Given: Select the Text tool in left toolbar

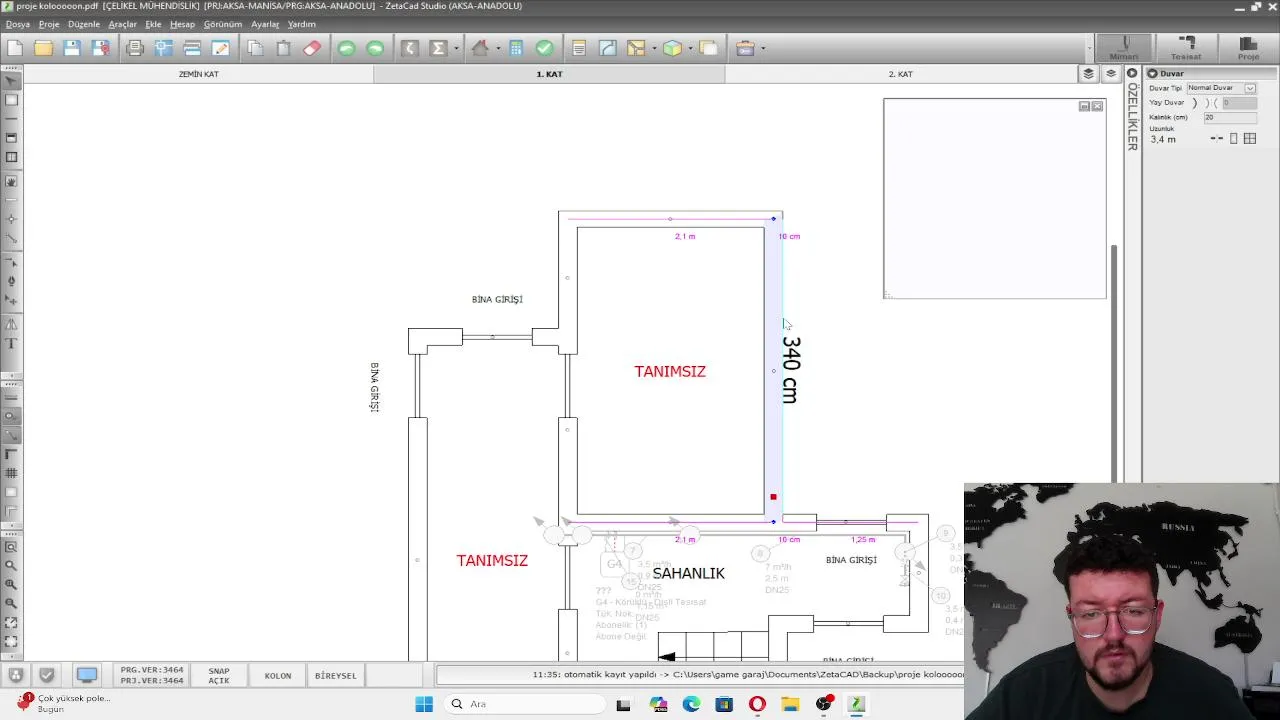Looking at the screenshot, I should 12,344.
